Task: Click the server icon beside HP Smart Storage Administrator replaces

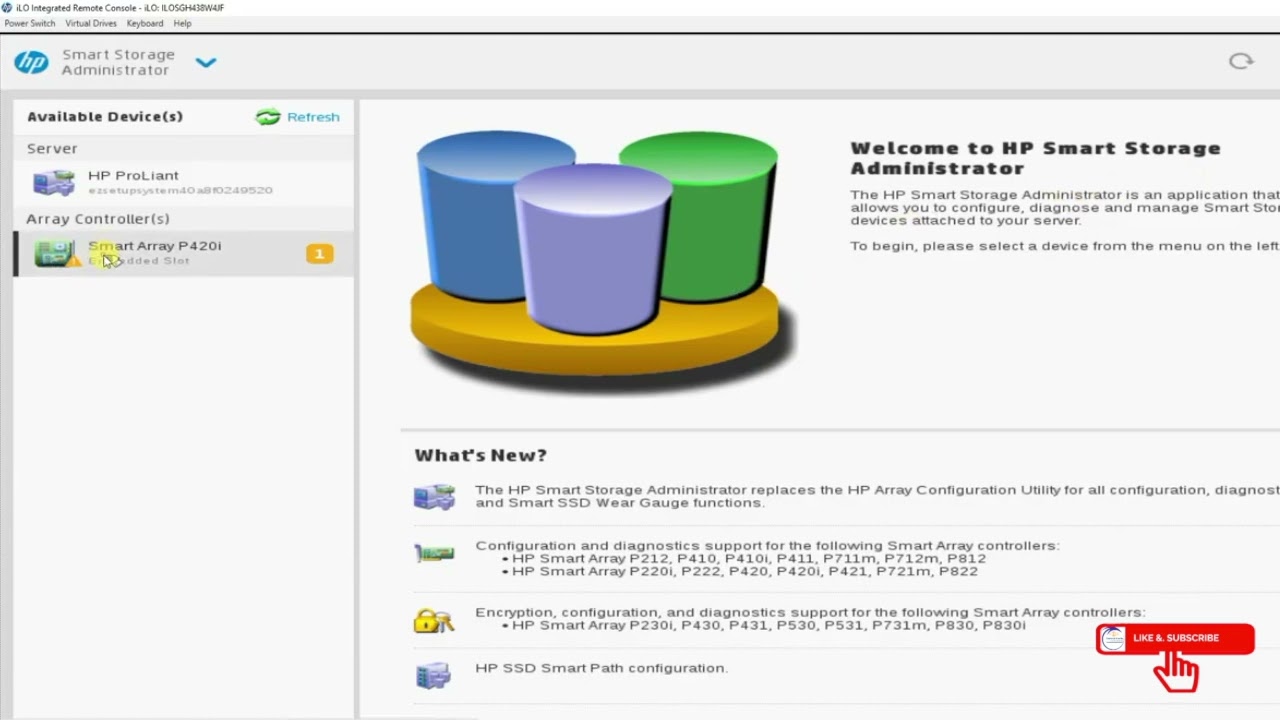Action: (434, 497)
